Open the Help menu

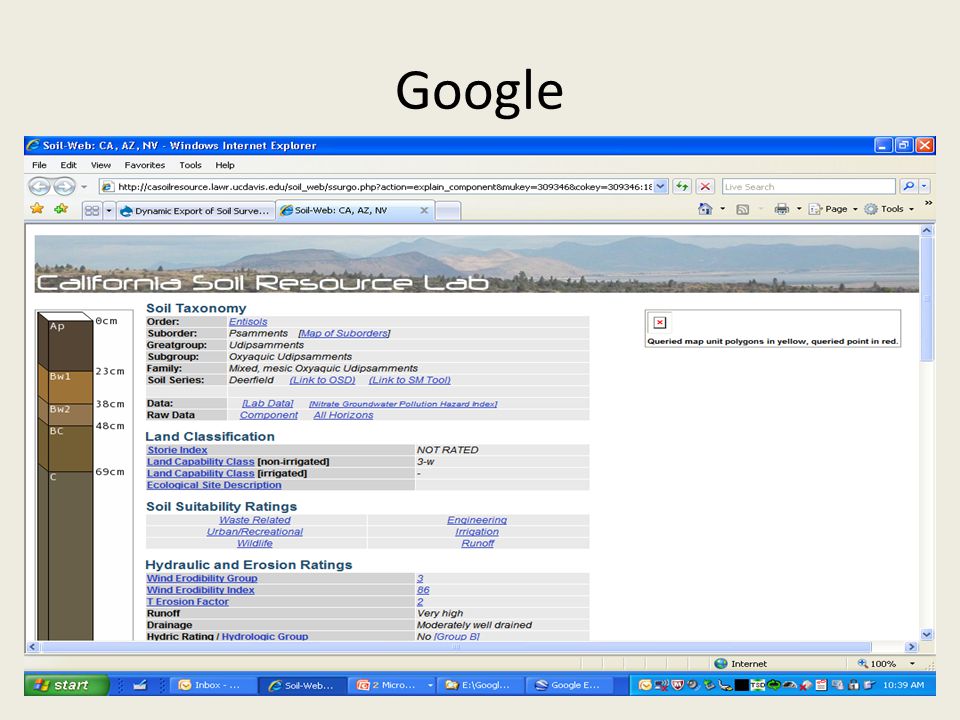[x=225, y=165]
